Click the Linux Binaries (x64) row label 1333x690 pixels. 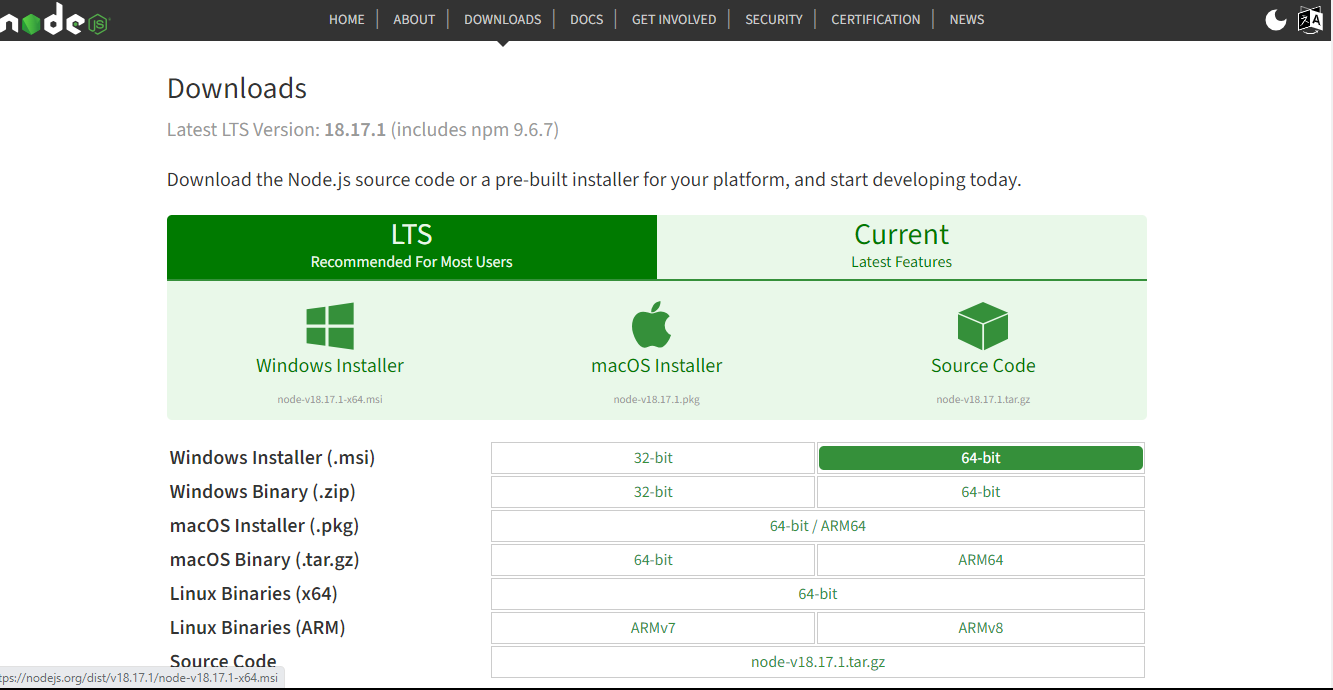pyautogui.click(x=254, y=594)
